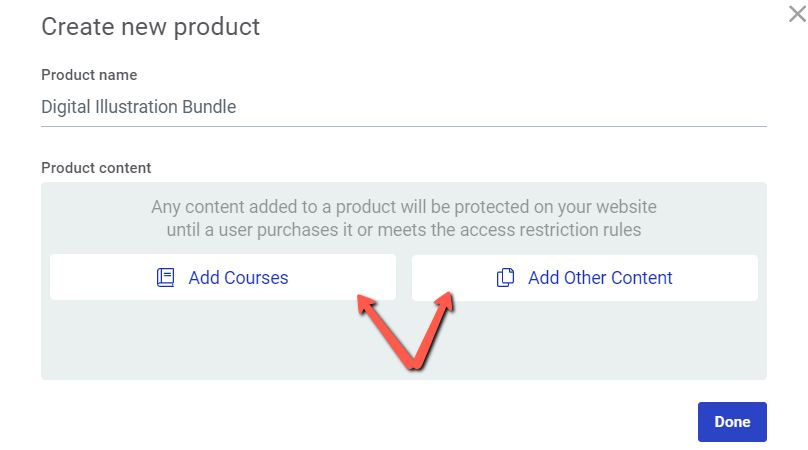Click the red arrowhead pointing at Add Other Content
Image resolution: width=808 pixels, height=450 pixels.
click(x=444, y=302)
